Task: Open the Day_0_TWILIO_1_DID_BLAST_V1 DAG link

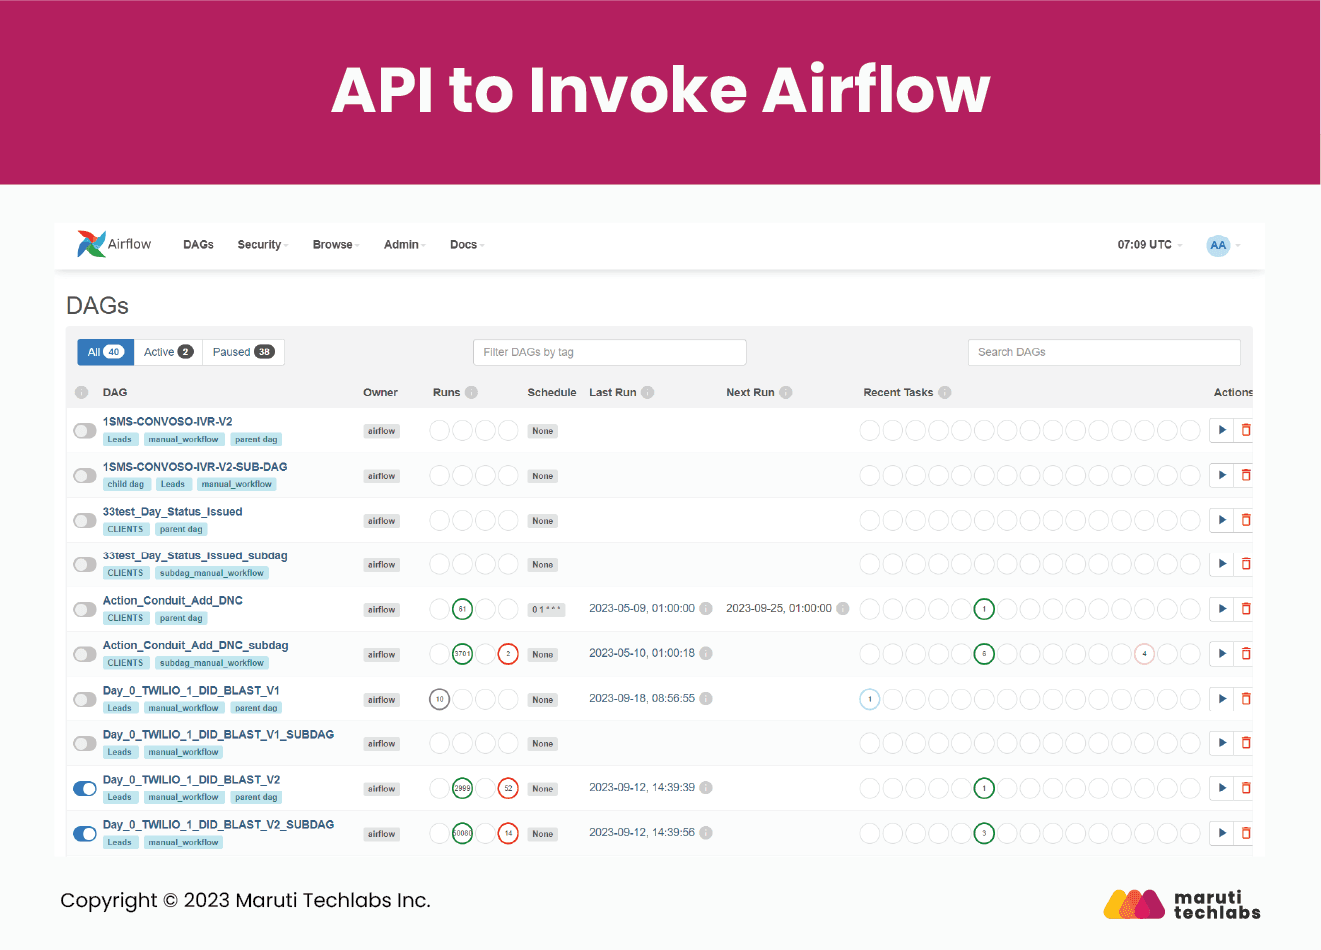Action: pos(191,690)
